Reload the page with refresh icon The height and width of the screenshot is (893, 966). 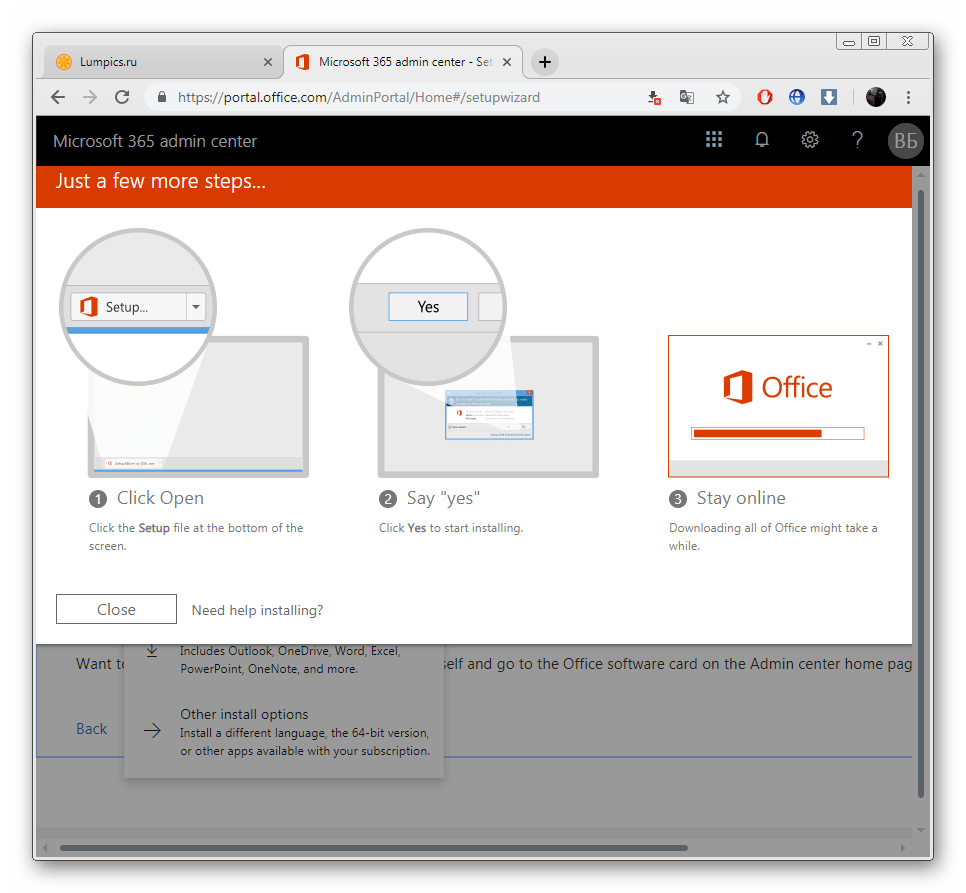click(x=122, y=97)
